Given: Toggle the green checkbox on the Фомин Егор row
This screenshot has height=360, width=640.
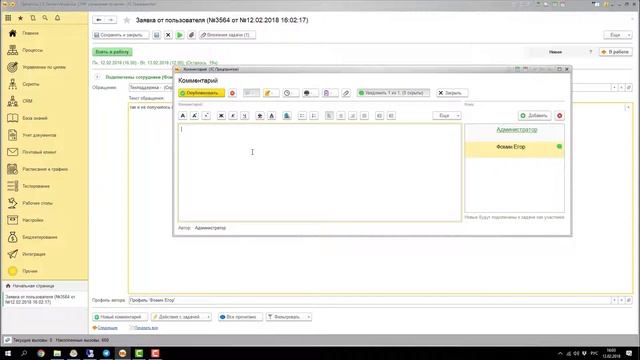Looking at the screenshot, I should pyautogui.click(x=559, y=147).
